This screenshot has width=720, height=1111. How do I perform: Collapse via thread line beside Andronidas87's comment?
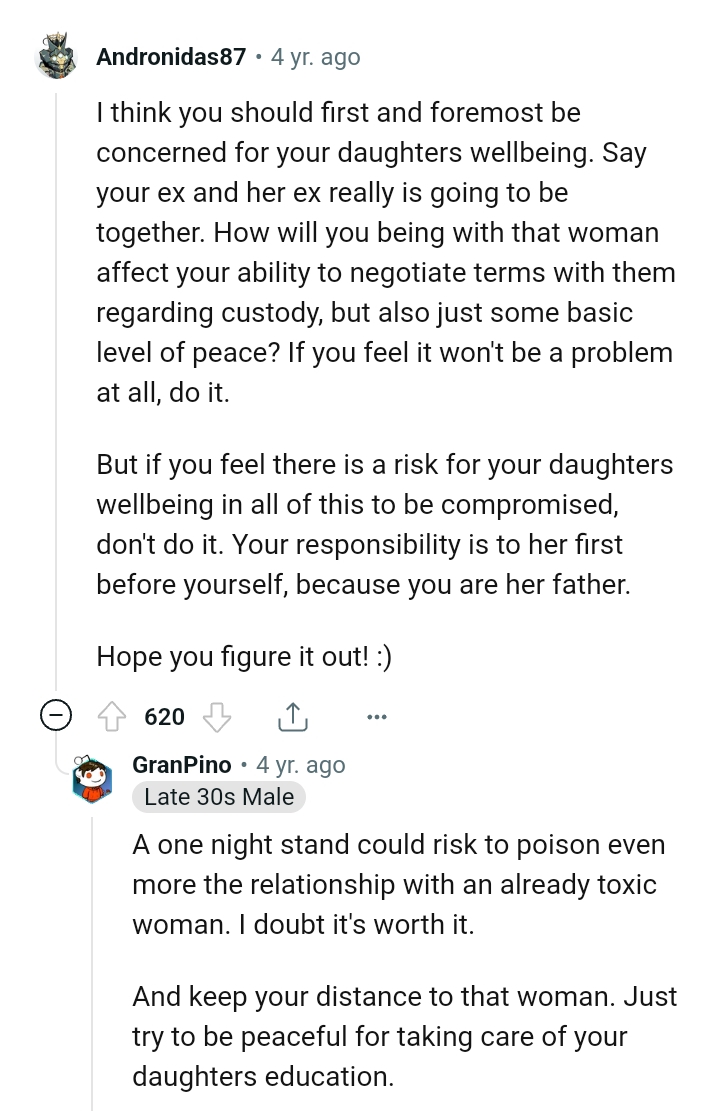tap(56, 400)
